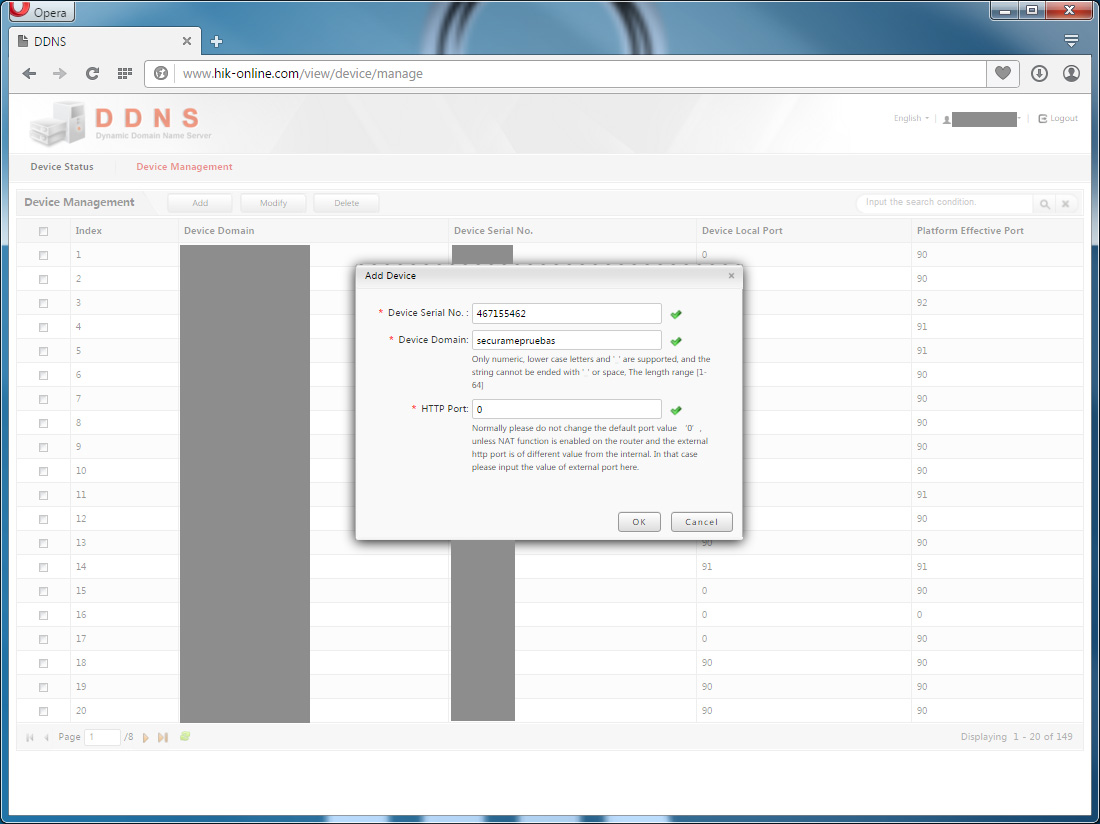
Task: Sort by Device Serial No. column header
Action: [x=572, y=231]
